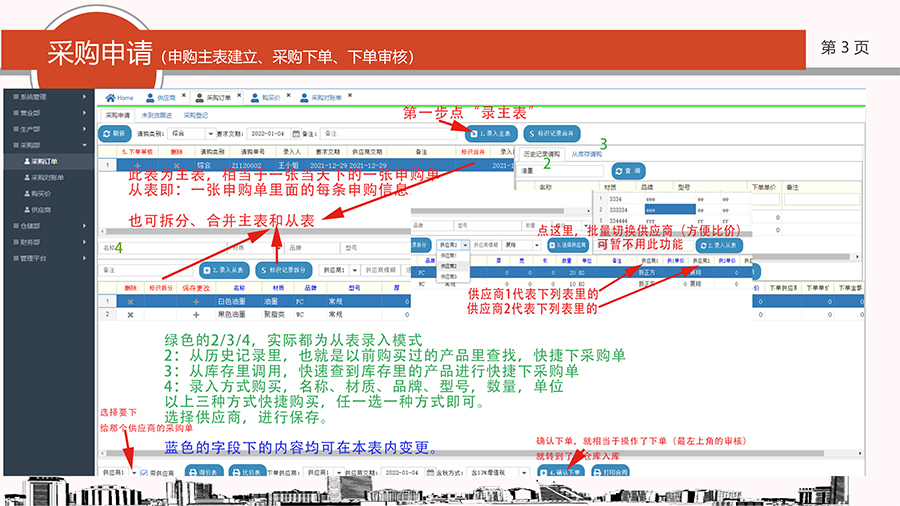Click the 标识记录拆分 button
Viewport: 900px width, 506px height.
tap(284, 270)
